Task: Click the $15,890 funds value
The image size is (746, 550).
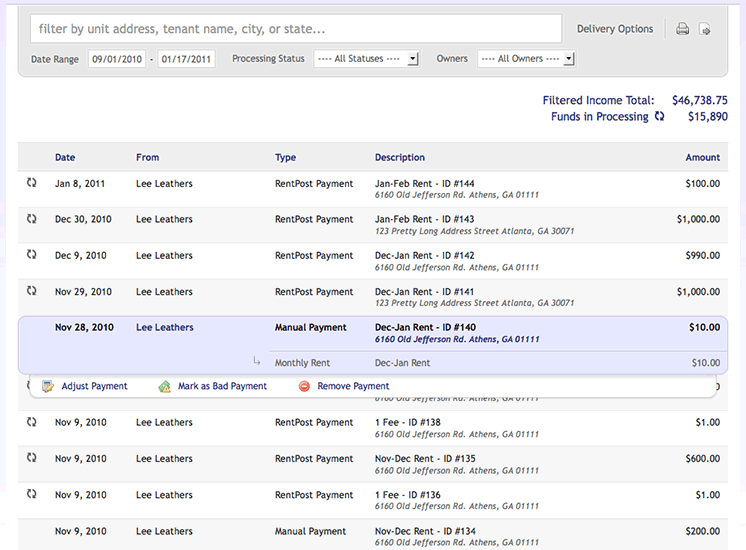Action: point(708,117)
